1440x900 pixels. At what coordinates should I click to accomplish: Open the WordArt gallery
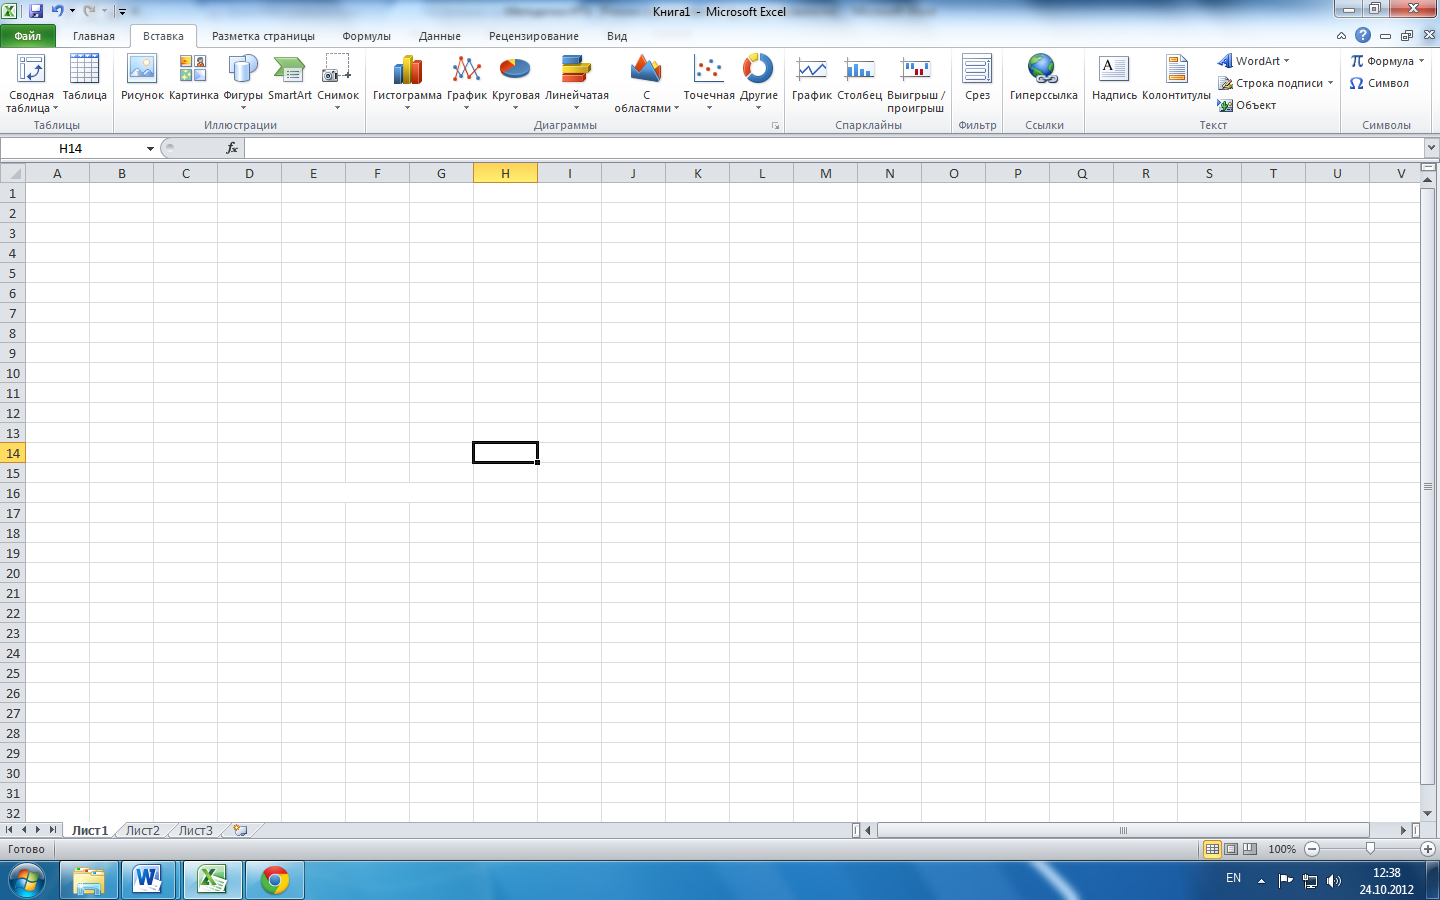1254,61
